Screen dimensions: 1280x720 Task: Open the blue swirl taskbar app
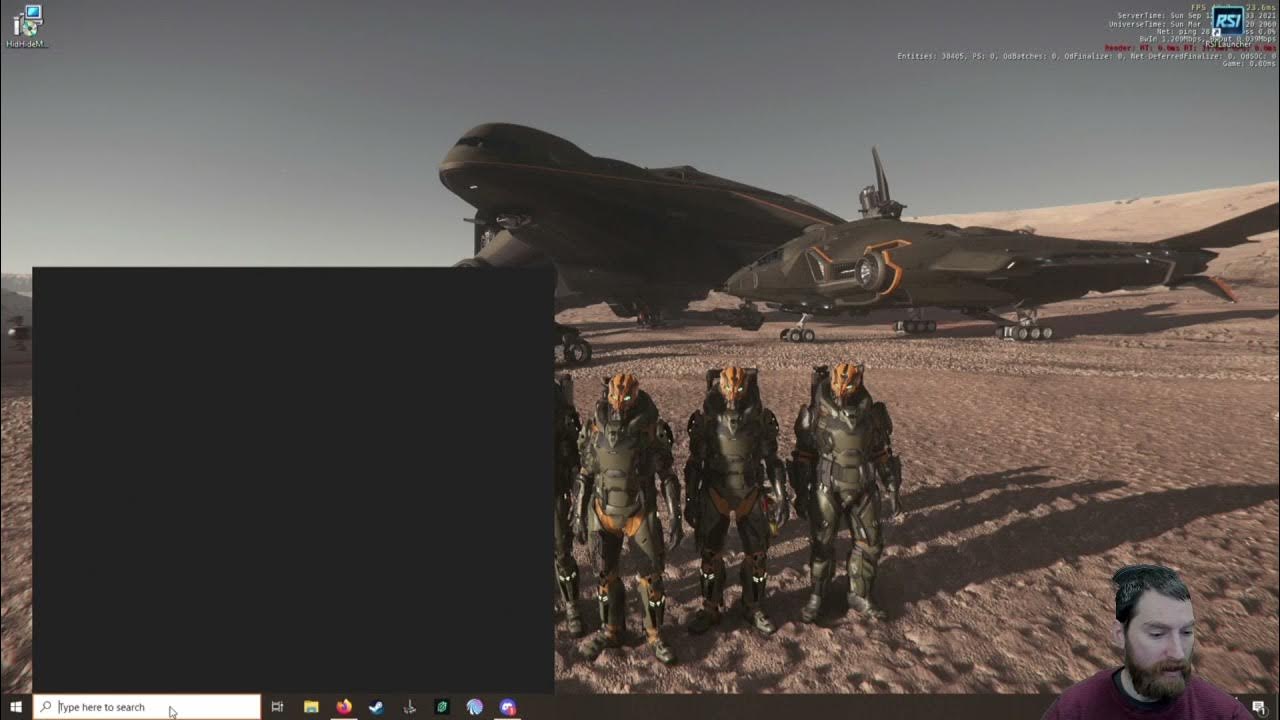pyautogui.click(x=475, y=707)
